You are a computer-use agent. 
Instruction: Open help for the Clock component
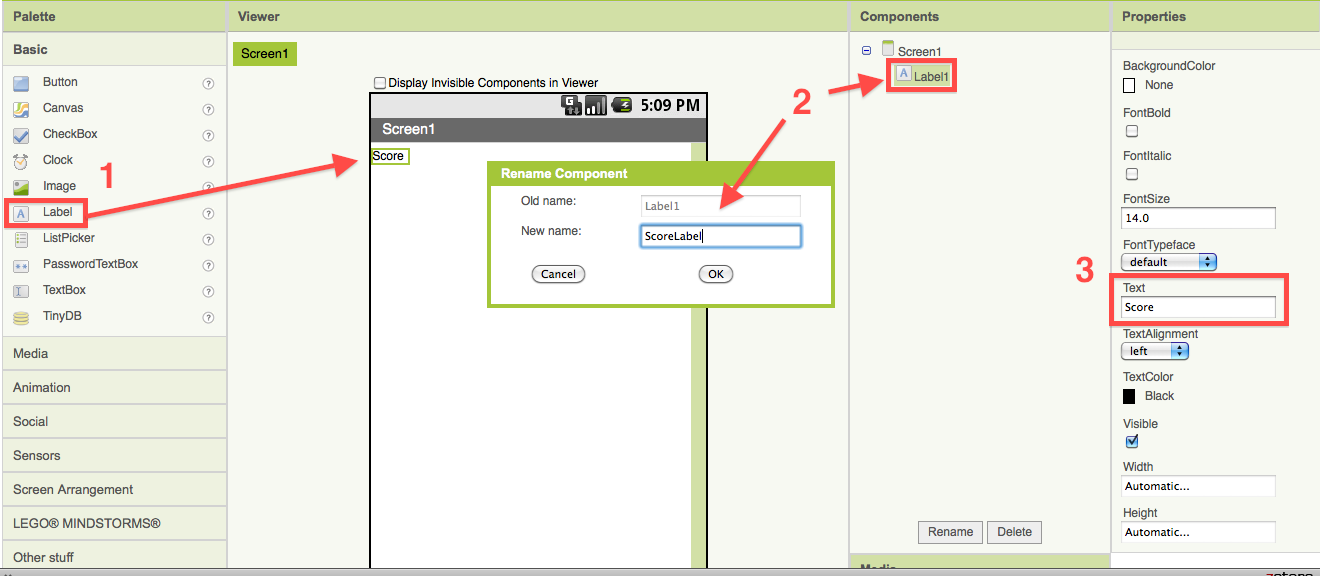pyautogui.click(x=208, y=161)
